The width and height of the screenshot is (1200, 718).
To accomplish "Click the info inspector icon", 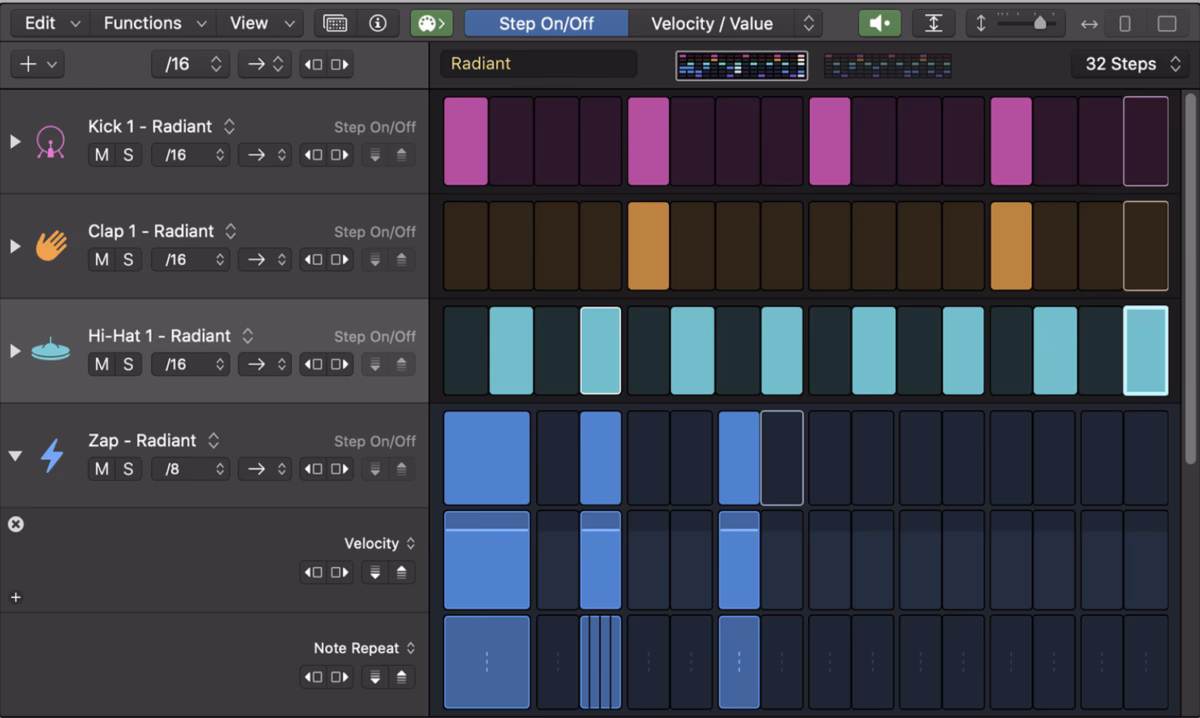I will (x=377, y=23).
